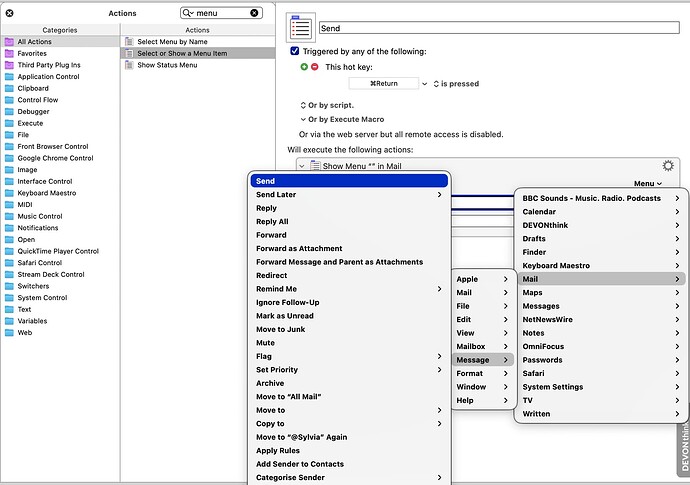Select Format in Mail's menu list
This screenshot has width=690, height=485.
click(483, 373)
